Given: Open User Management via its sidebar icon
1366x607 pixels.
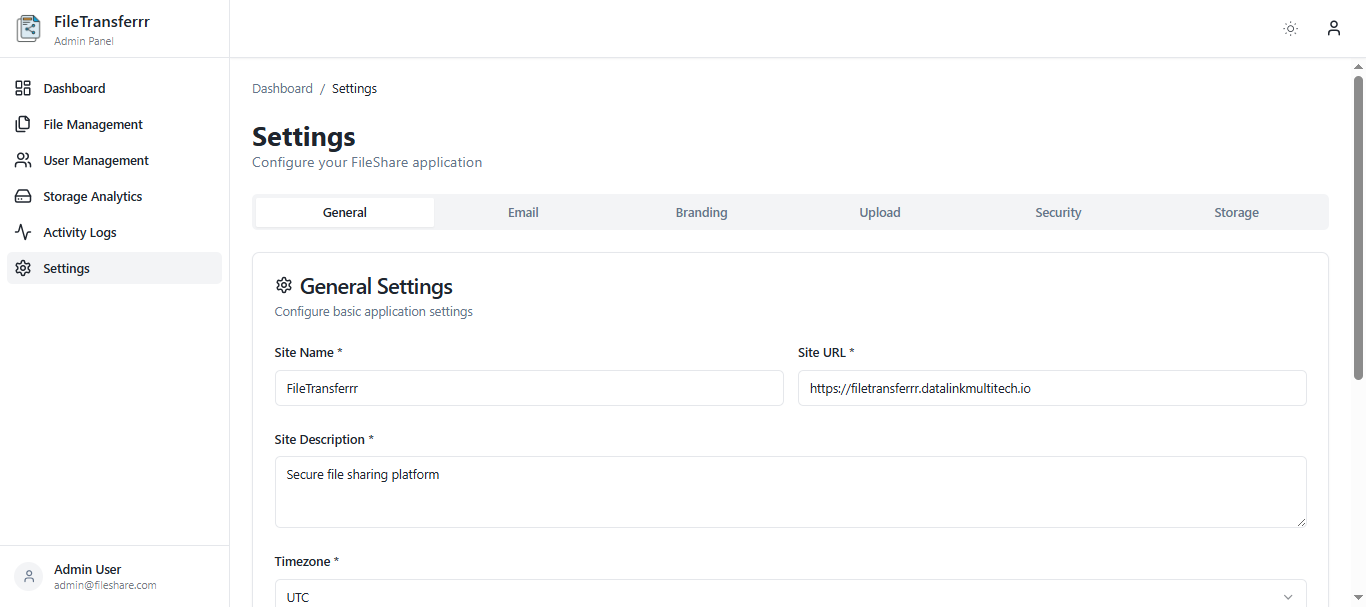Looking at the screenshot, I should [23, 160].
